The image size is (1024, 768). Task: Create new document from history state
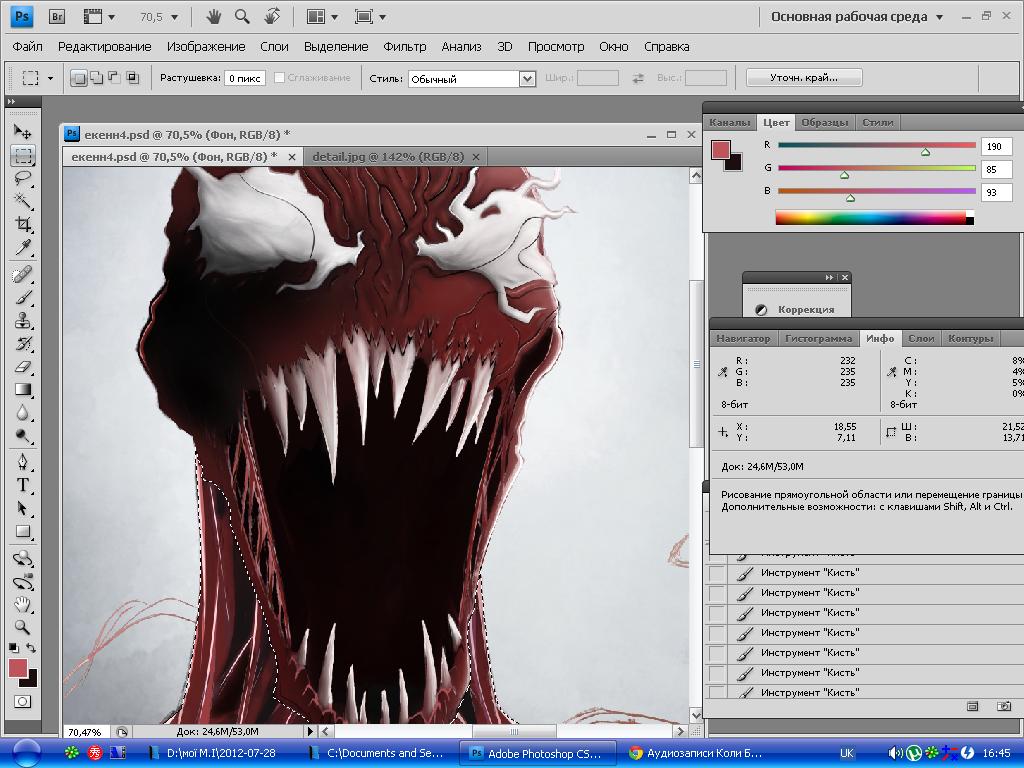972,706
